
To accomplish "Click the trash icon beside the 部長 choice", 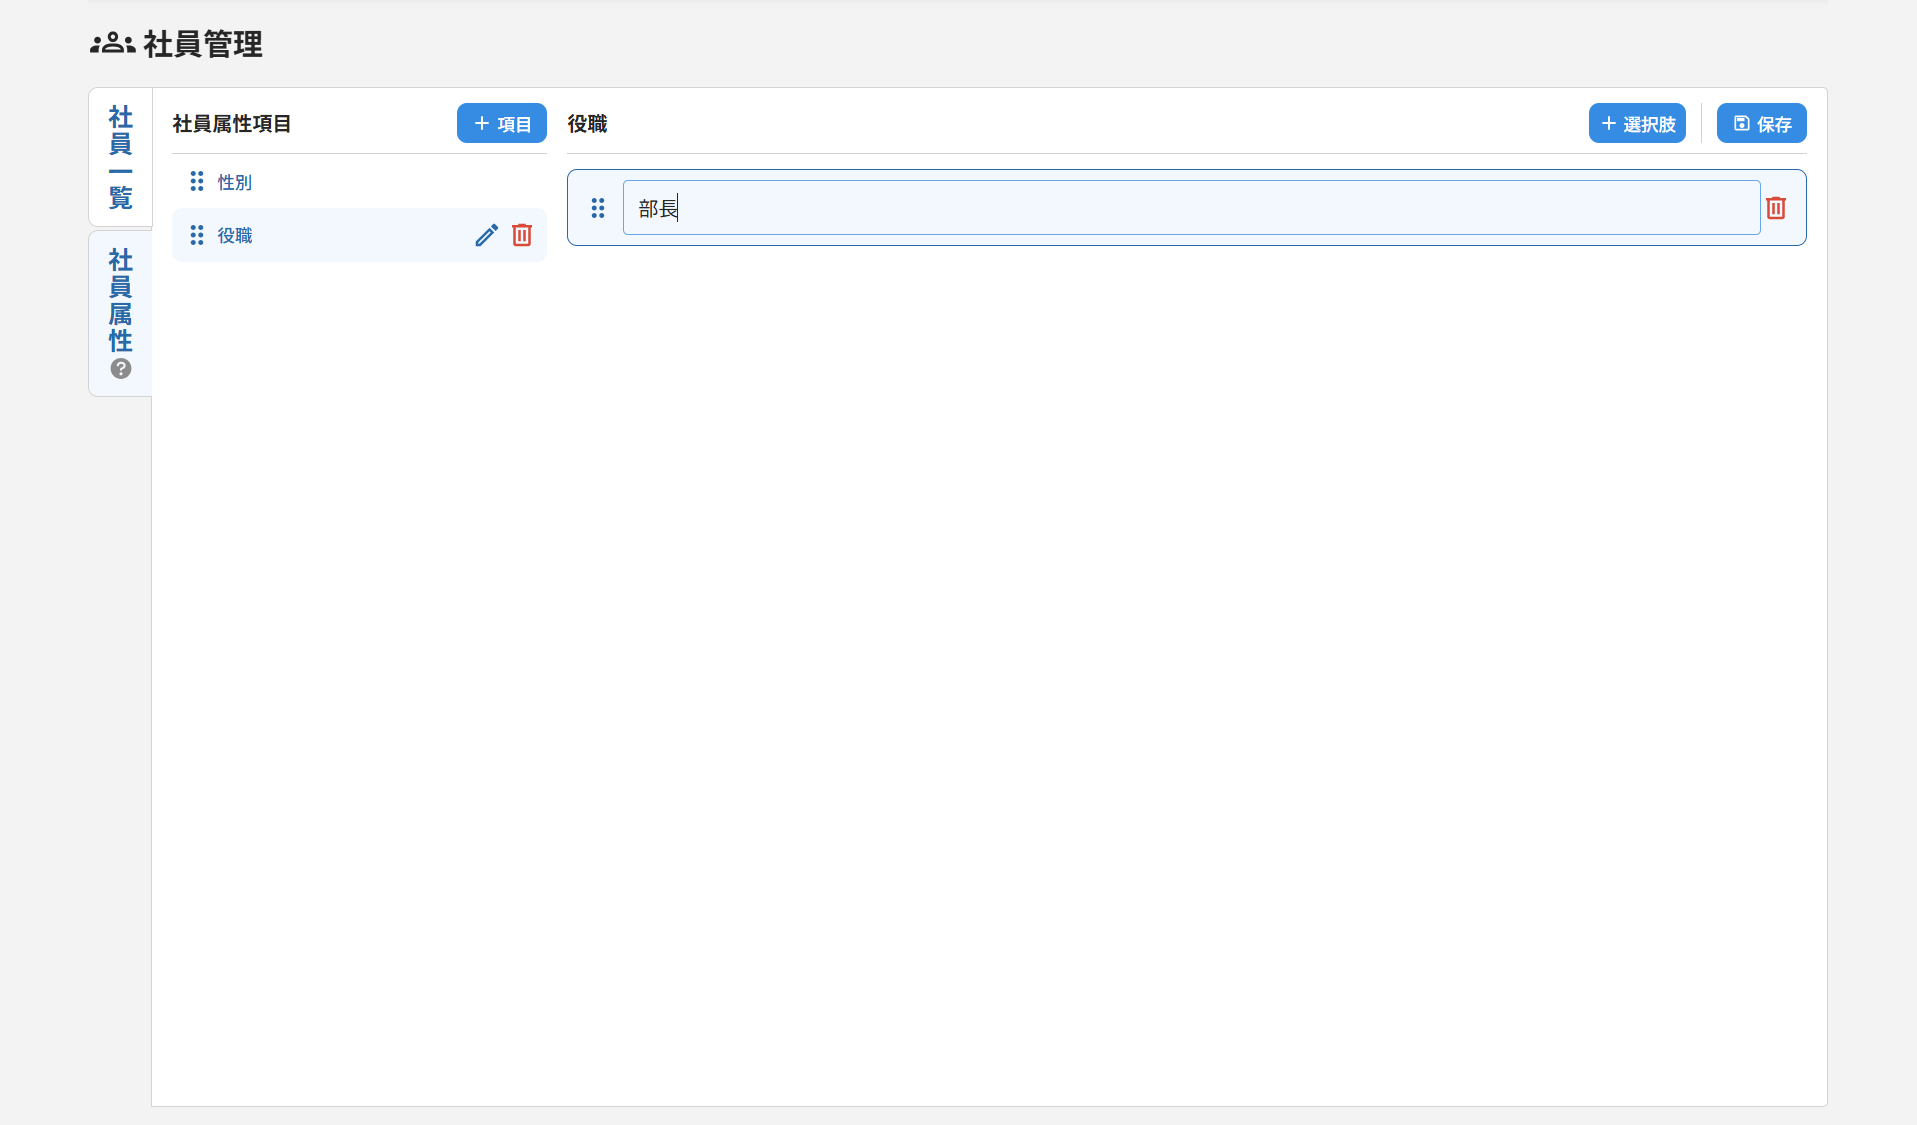I will [1776, 208].
